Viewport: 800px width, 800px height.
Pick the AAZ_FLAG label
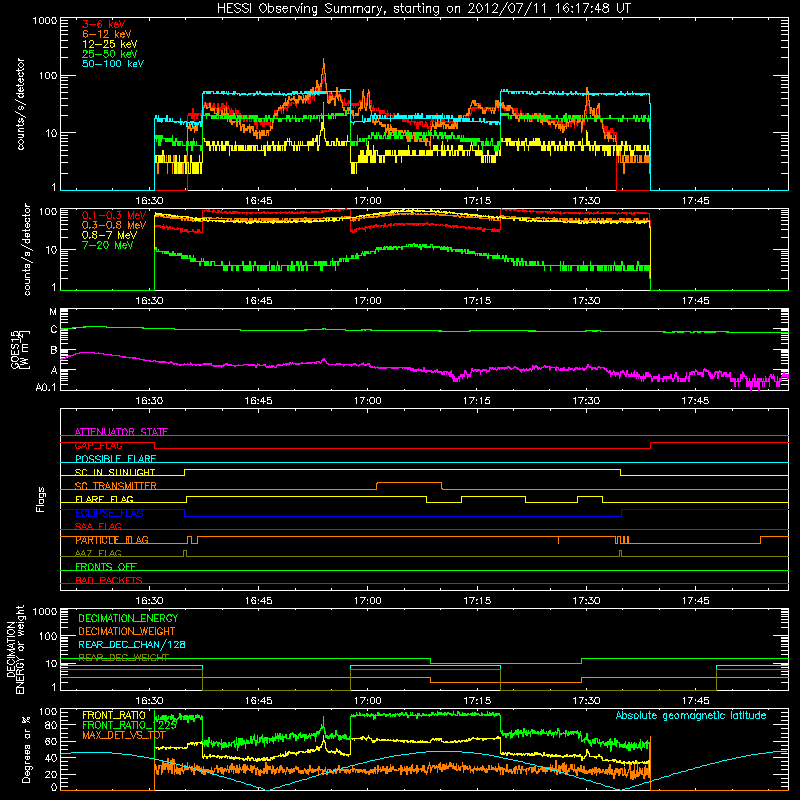click(98, 553)
